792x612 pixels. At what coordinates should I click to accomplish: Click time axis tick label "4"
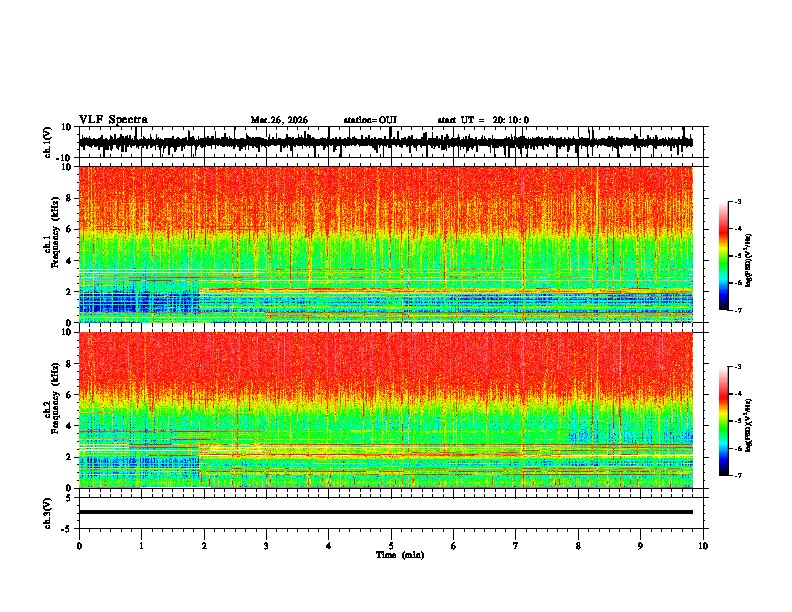coord(329,546)
